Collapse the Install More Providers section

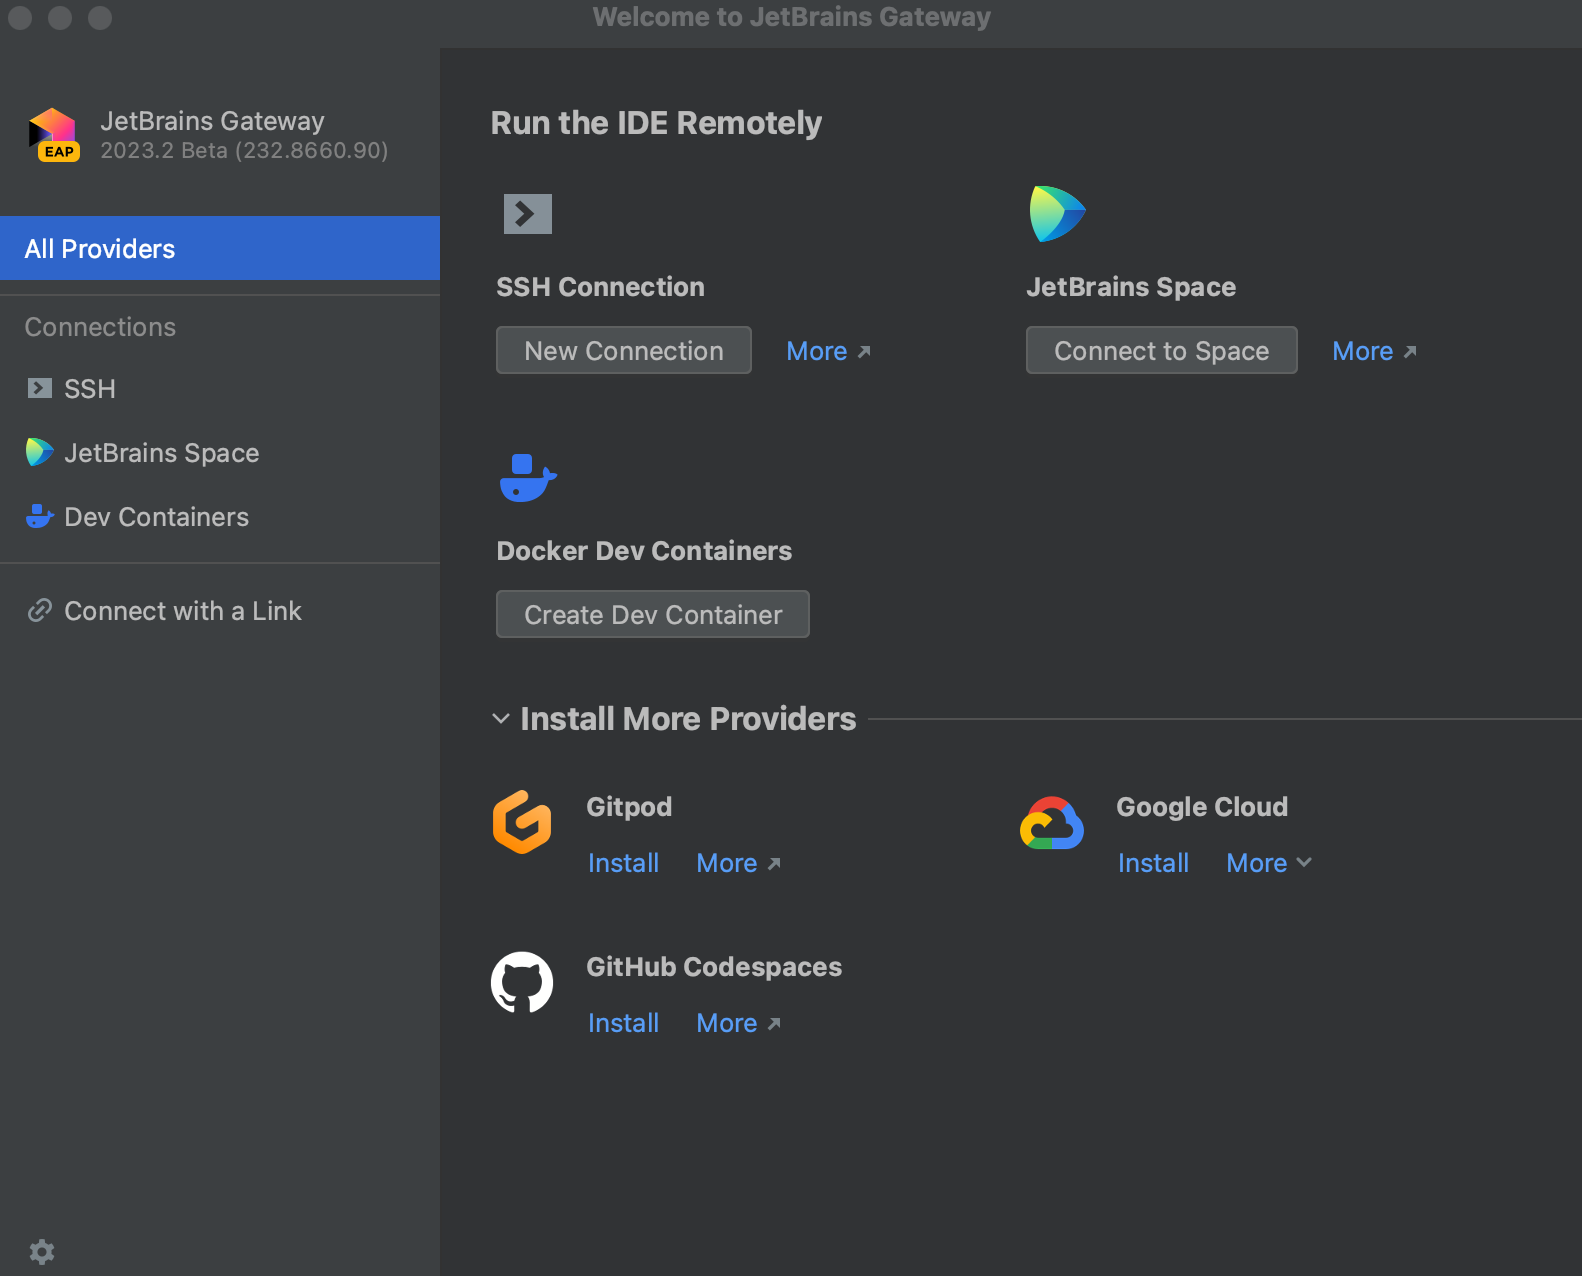[x=501, y=719]
